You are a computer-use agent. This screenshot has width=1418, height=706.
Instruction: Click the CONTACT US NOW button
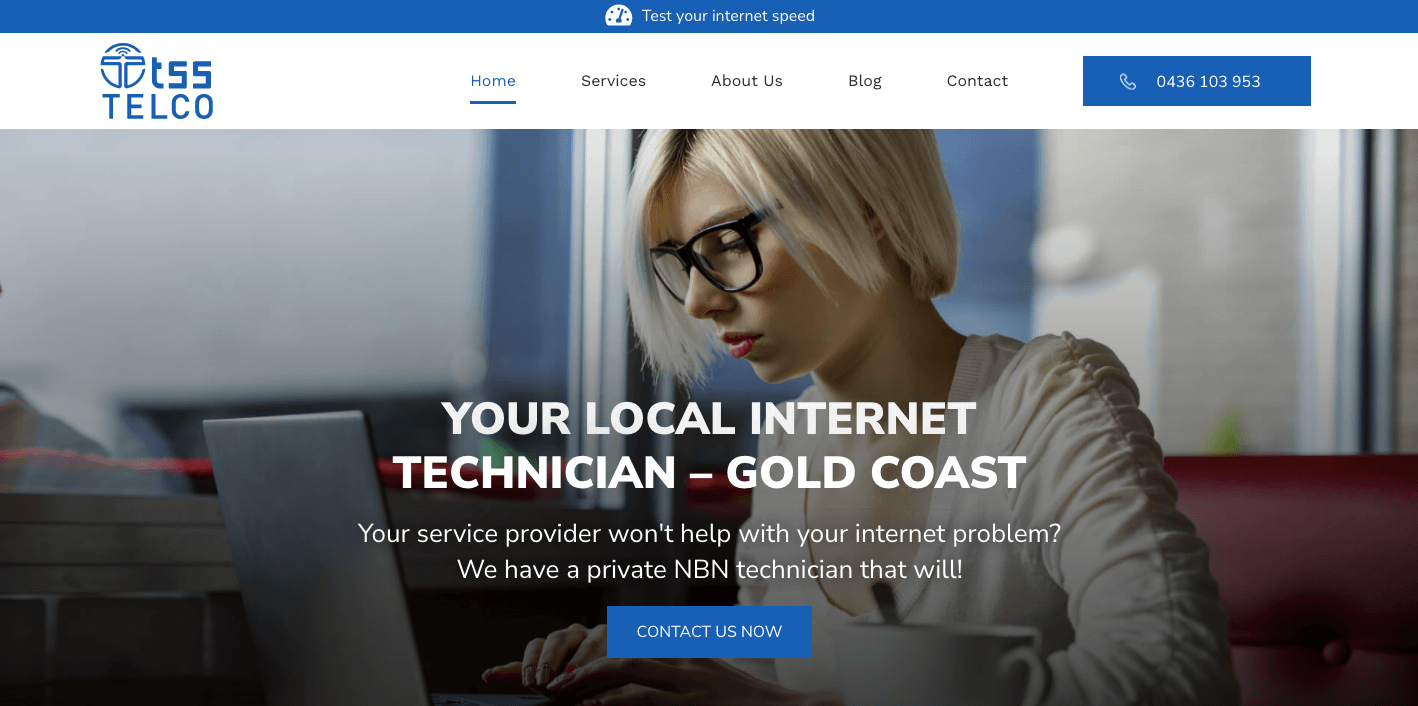(709, 632)
